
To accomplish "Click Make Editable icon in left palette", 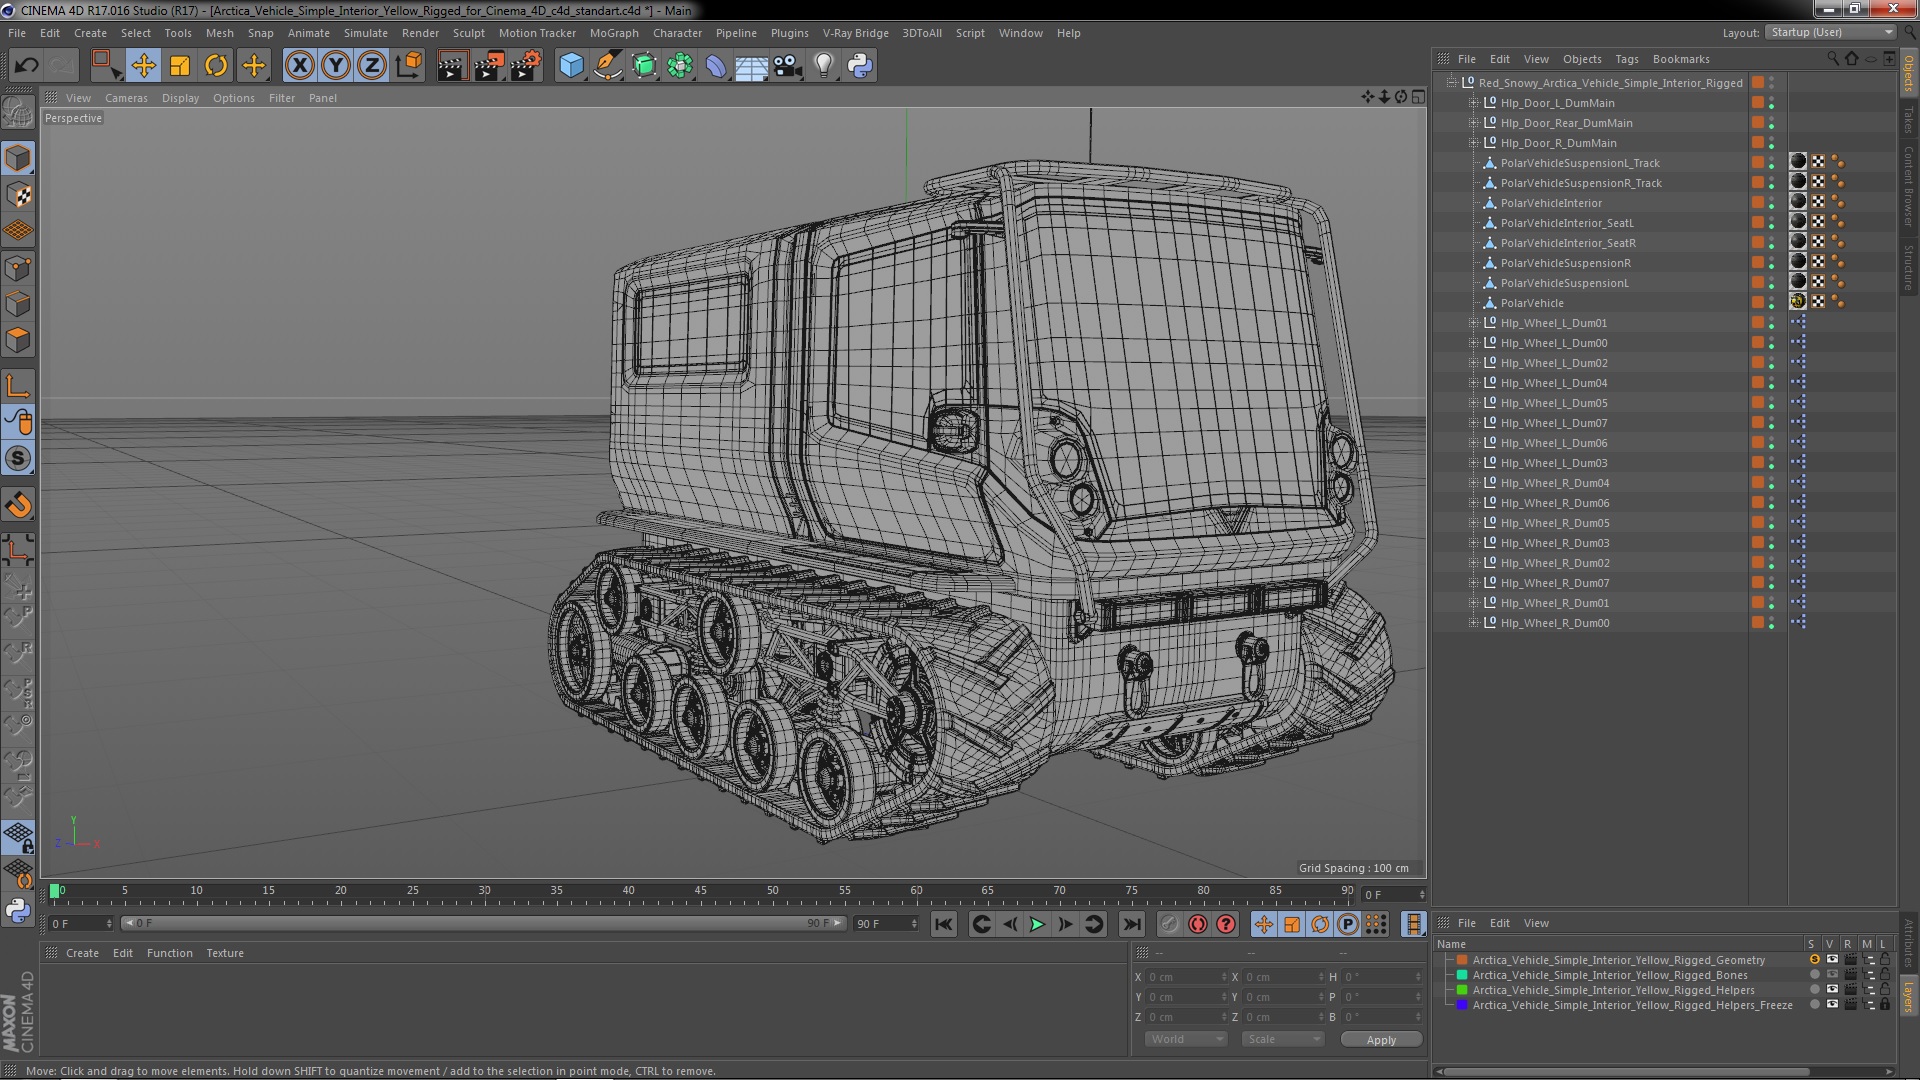I will tap(18, 113).
